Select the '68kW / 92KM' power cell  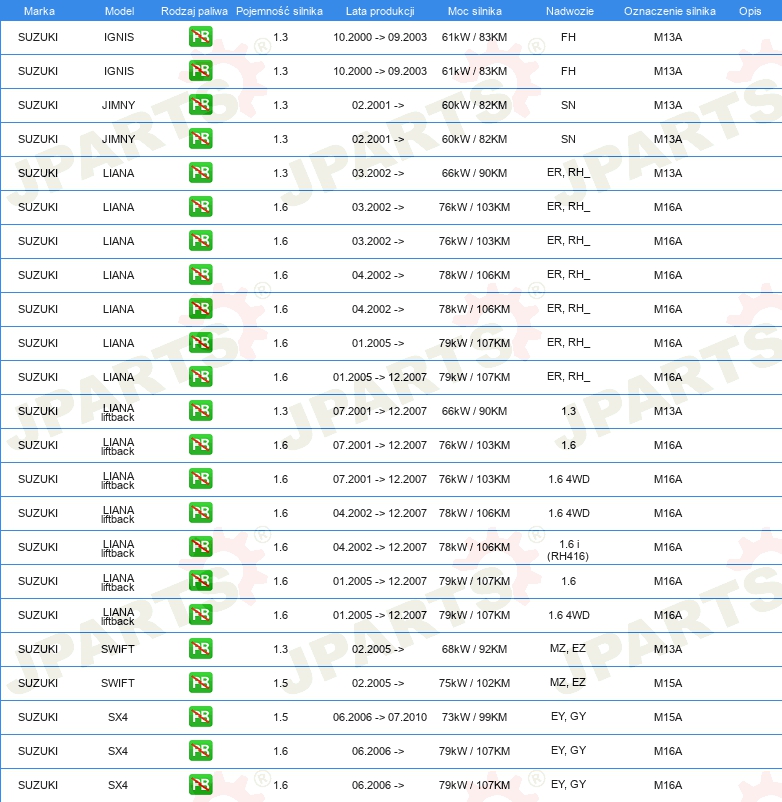click(x=475, y=649)
